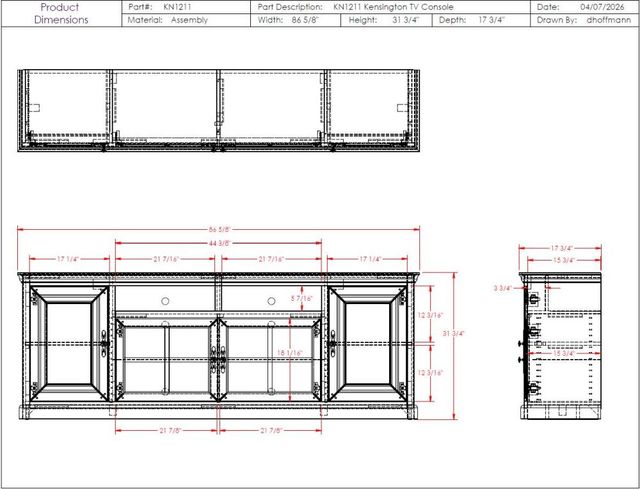Select the top plan view drawing
640x489 pixels.
pyautogui.click(x=218, y=111)
